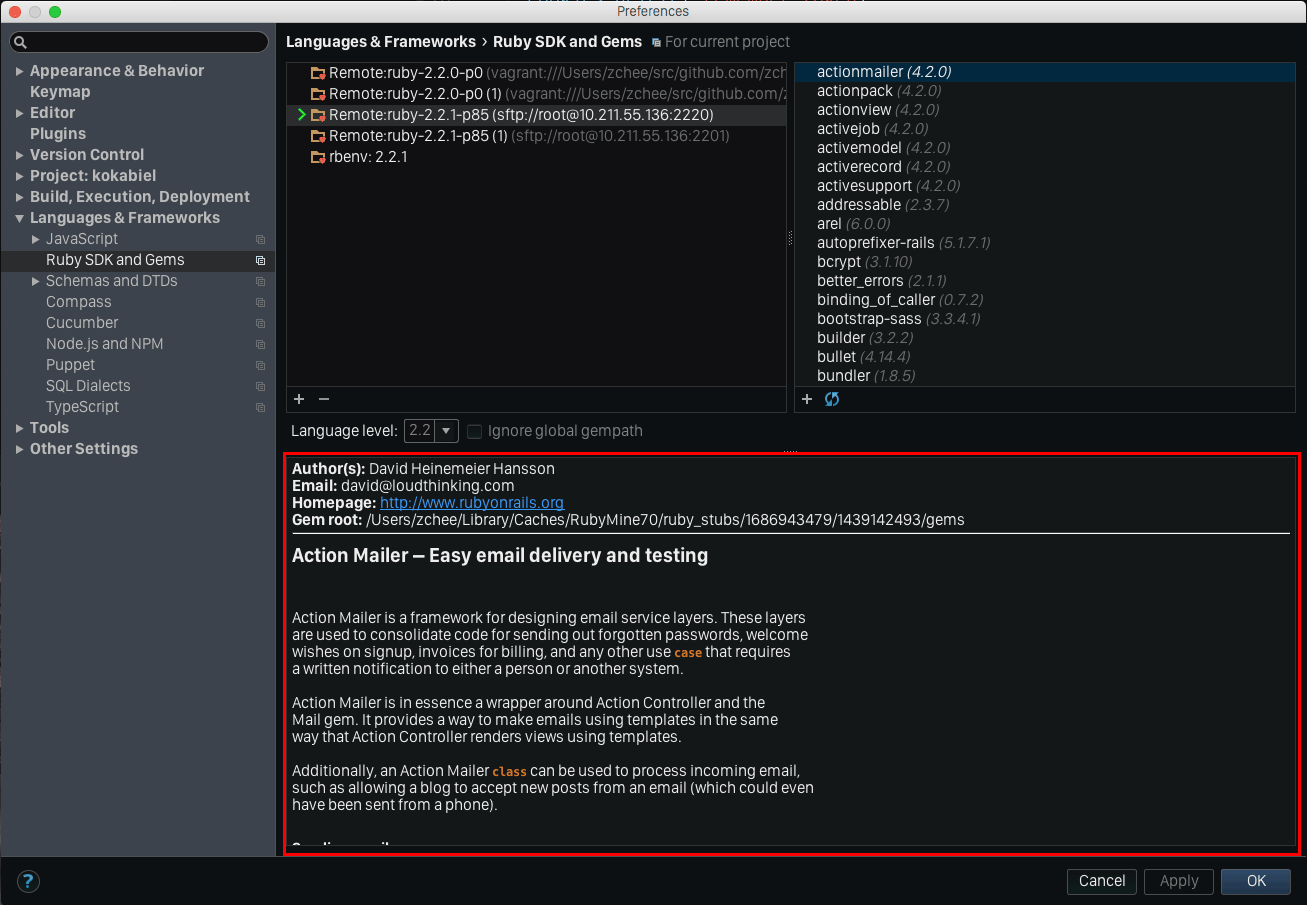Expand Project: kokabiel section
Viewport: 1307px width, 905px height.
pos(20,176)
